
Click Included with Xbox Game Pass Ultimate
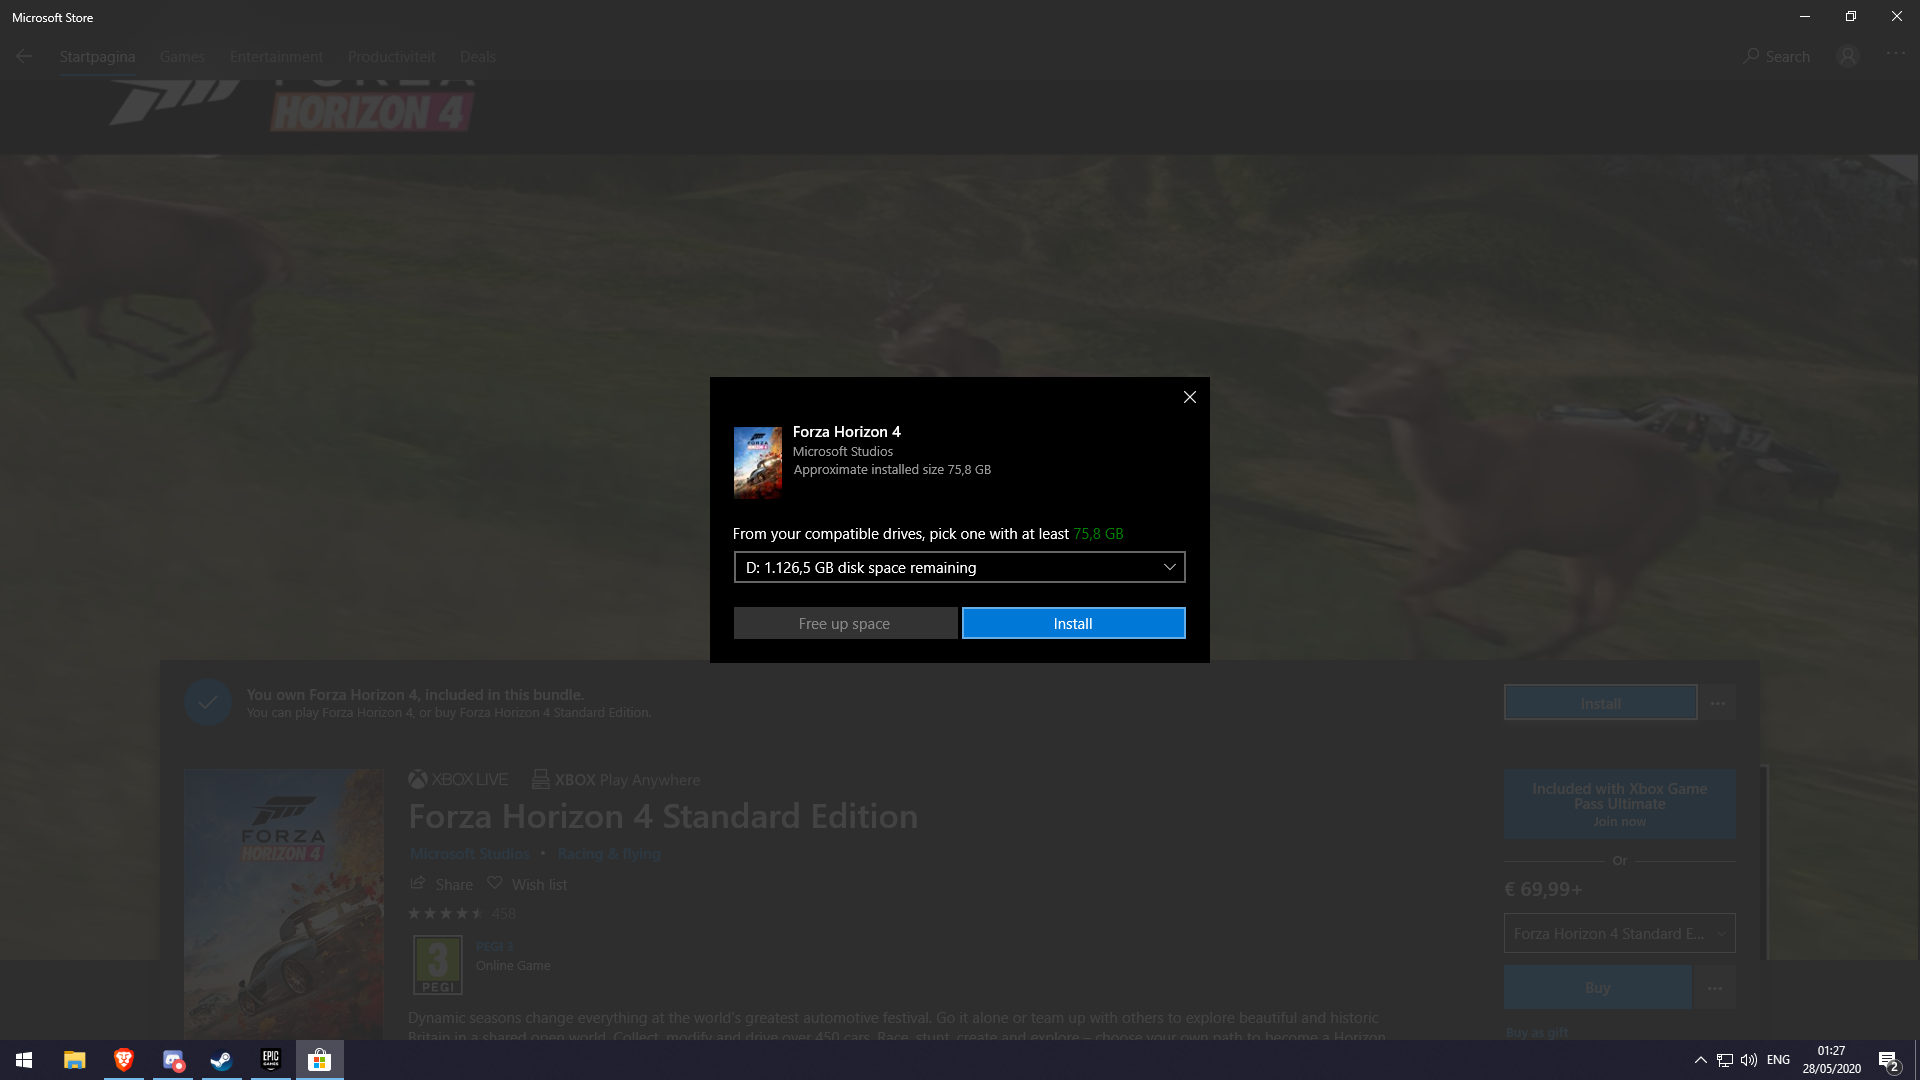1619,804
